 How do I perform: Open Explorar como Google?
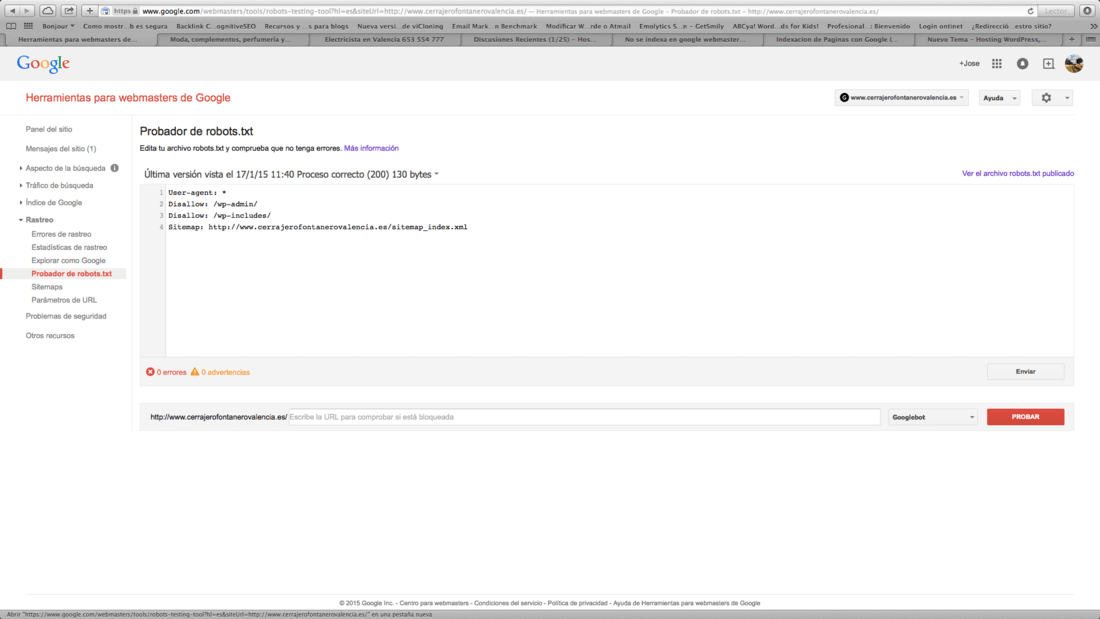(x=69, y=260)
